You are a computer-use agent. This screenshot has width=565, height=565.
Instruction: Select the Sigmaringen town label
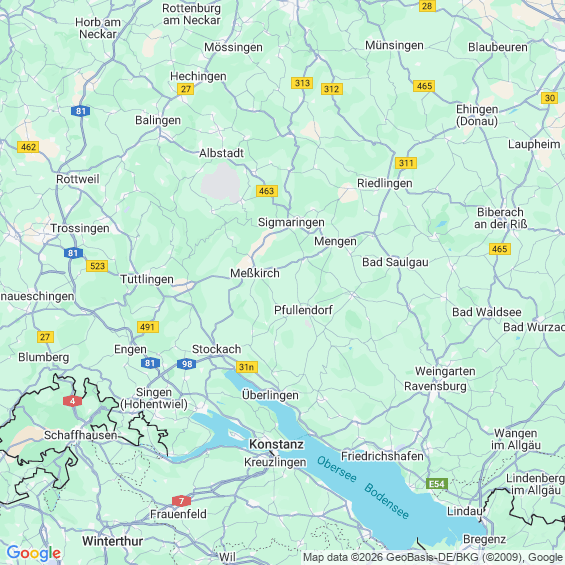[291, 223]
